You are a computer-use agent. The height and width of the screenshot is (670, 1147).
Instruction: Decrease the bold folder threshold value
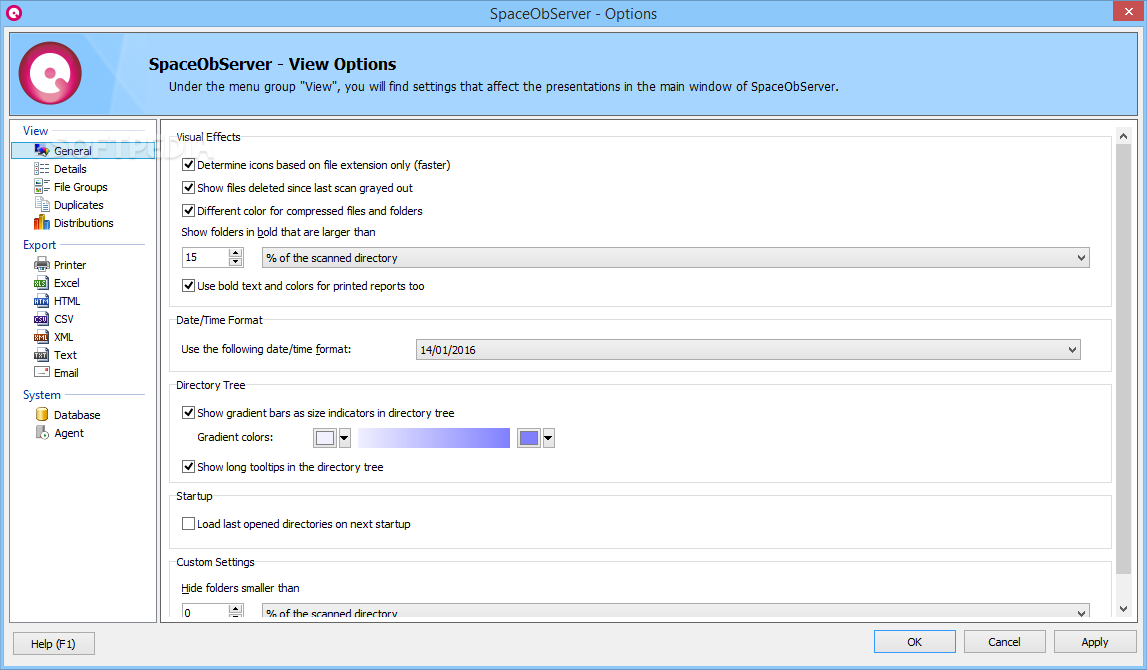tap(235, 262)
